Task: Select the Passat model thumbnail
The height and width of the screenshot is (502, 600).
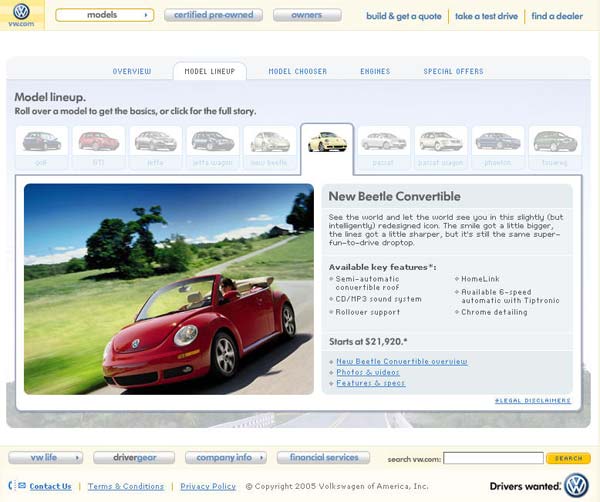Action: (x=384, y=147)
